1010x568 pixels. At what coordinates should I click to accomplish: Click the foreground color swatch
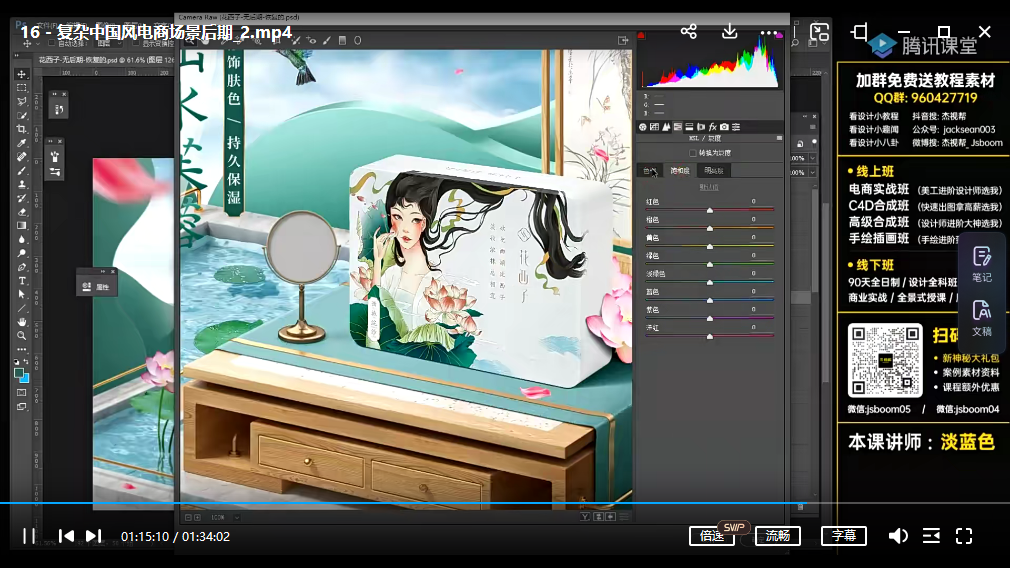point(19,372)
